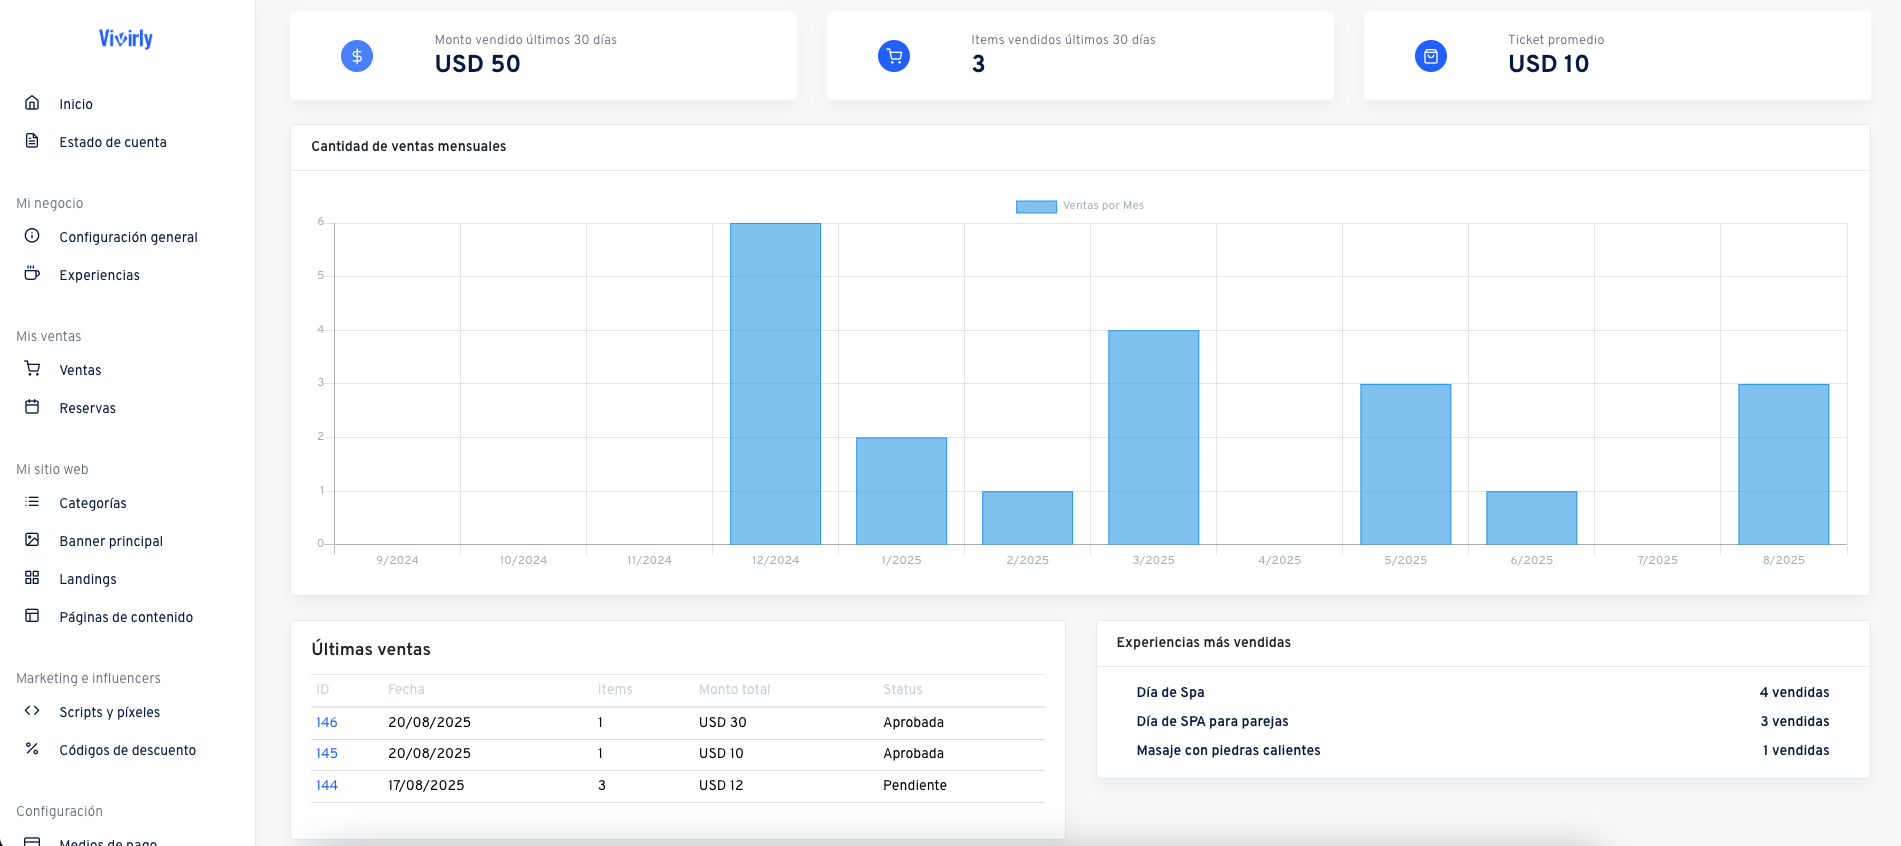Open sale ID 146 link
The width and height of the screenshot is (1901, 846).
(327, 722)
